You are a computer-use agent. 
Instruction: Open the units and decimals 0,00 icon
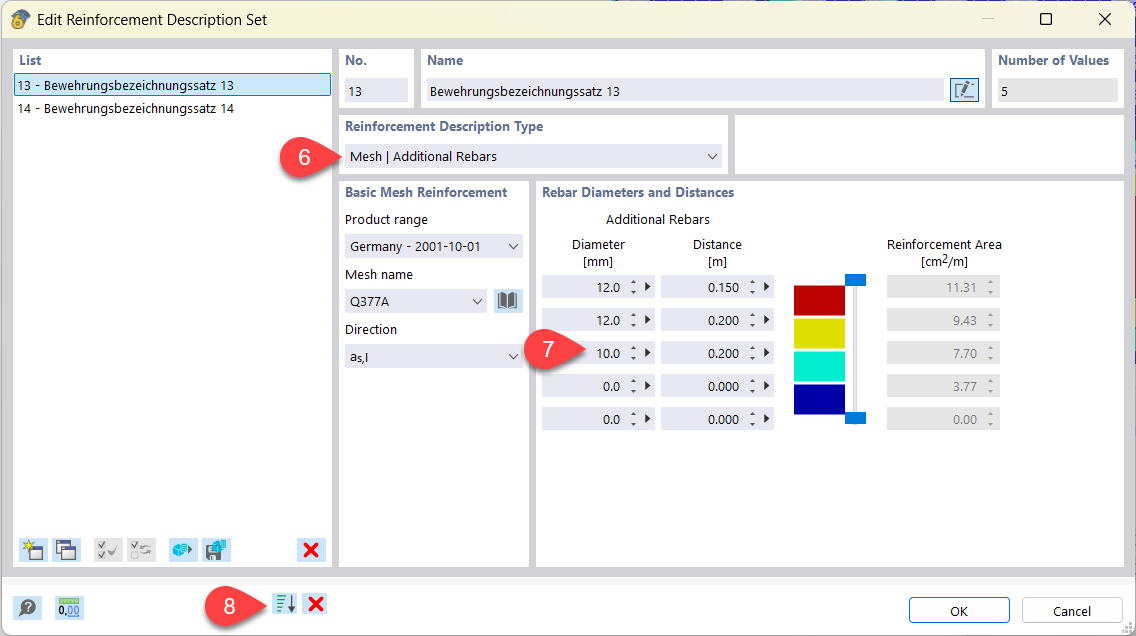pyautogui.click(x=69, y=608)
